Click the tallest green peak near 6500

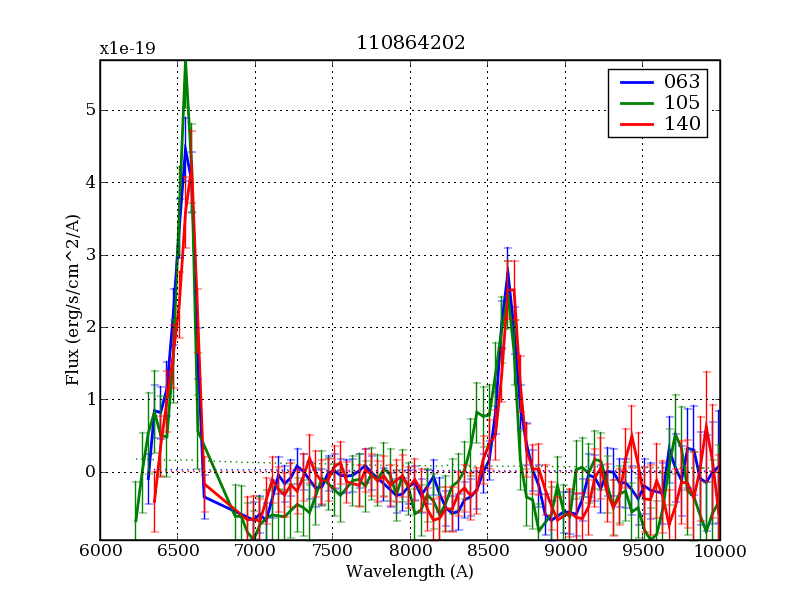[x=185, y=63]
